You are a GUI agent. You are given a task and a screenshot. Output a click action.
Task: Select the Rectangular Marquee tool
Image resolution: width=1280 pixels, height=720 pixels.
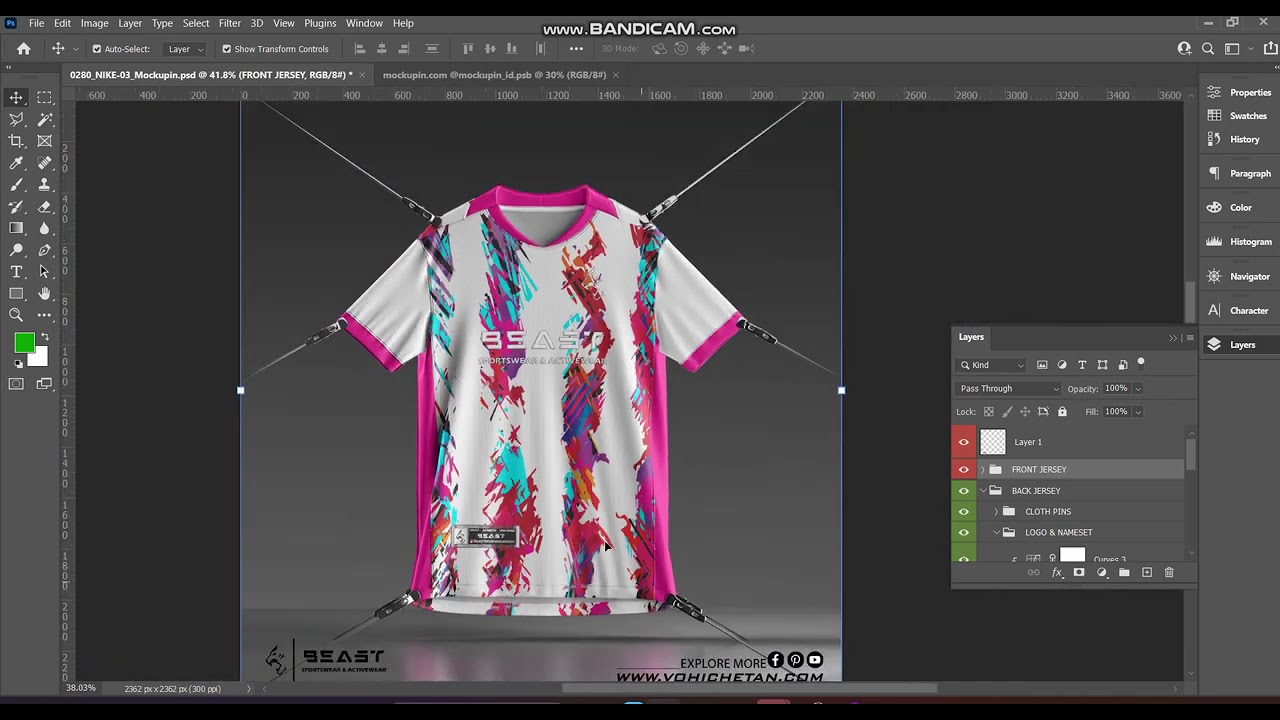click(x=45, y=97)
